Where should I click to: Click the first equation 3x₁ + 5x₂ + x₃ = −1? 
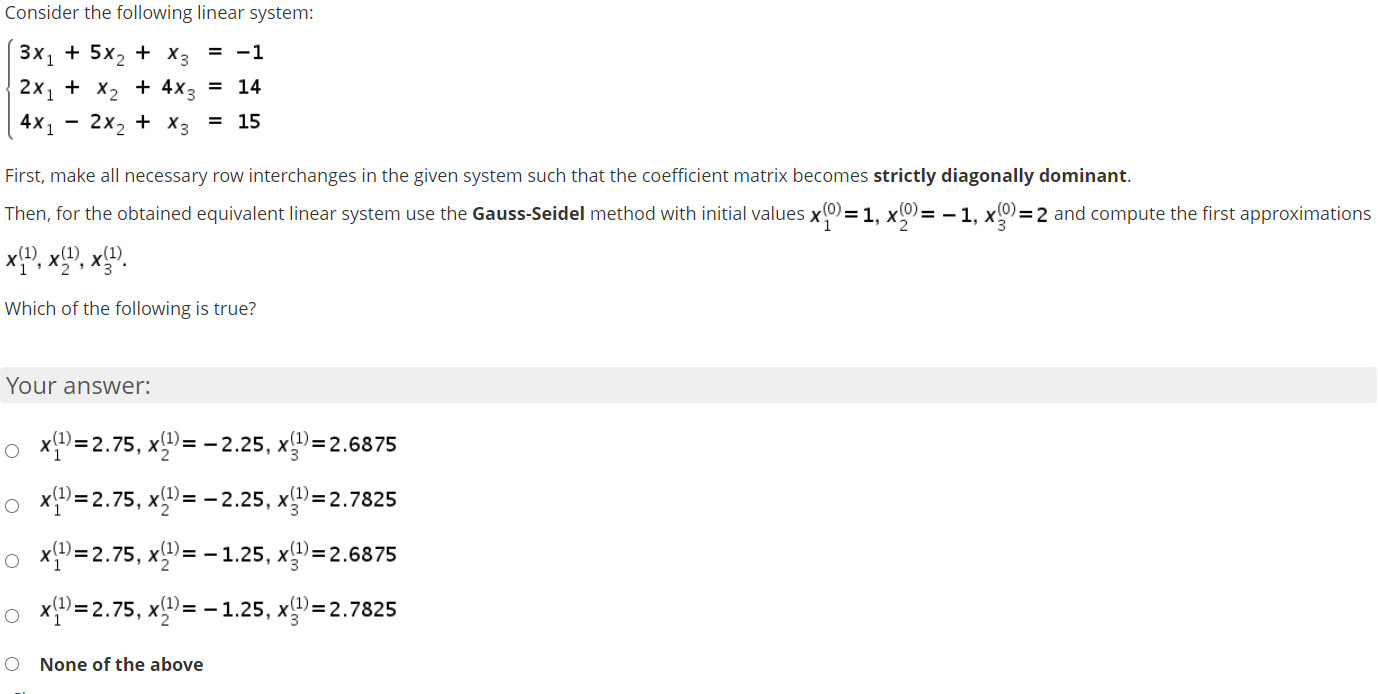(x=140, y=52)
